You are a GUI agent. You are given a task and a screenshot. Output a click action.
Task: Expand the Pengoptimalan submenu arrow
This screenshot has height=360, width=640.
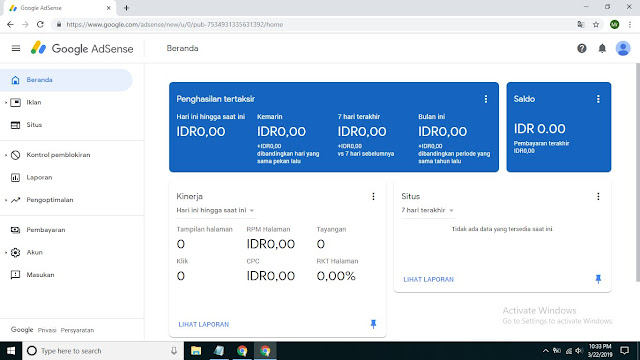coord(6,200)
